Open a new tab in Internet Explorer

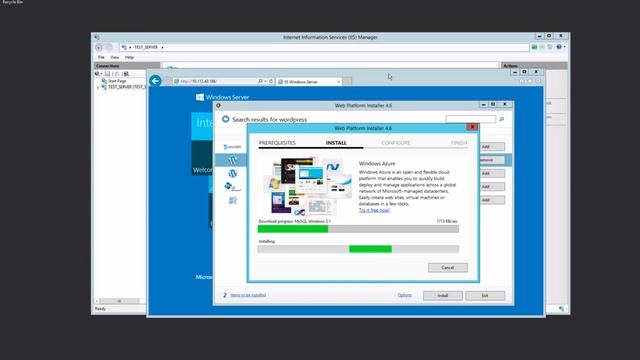(347, 81)
